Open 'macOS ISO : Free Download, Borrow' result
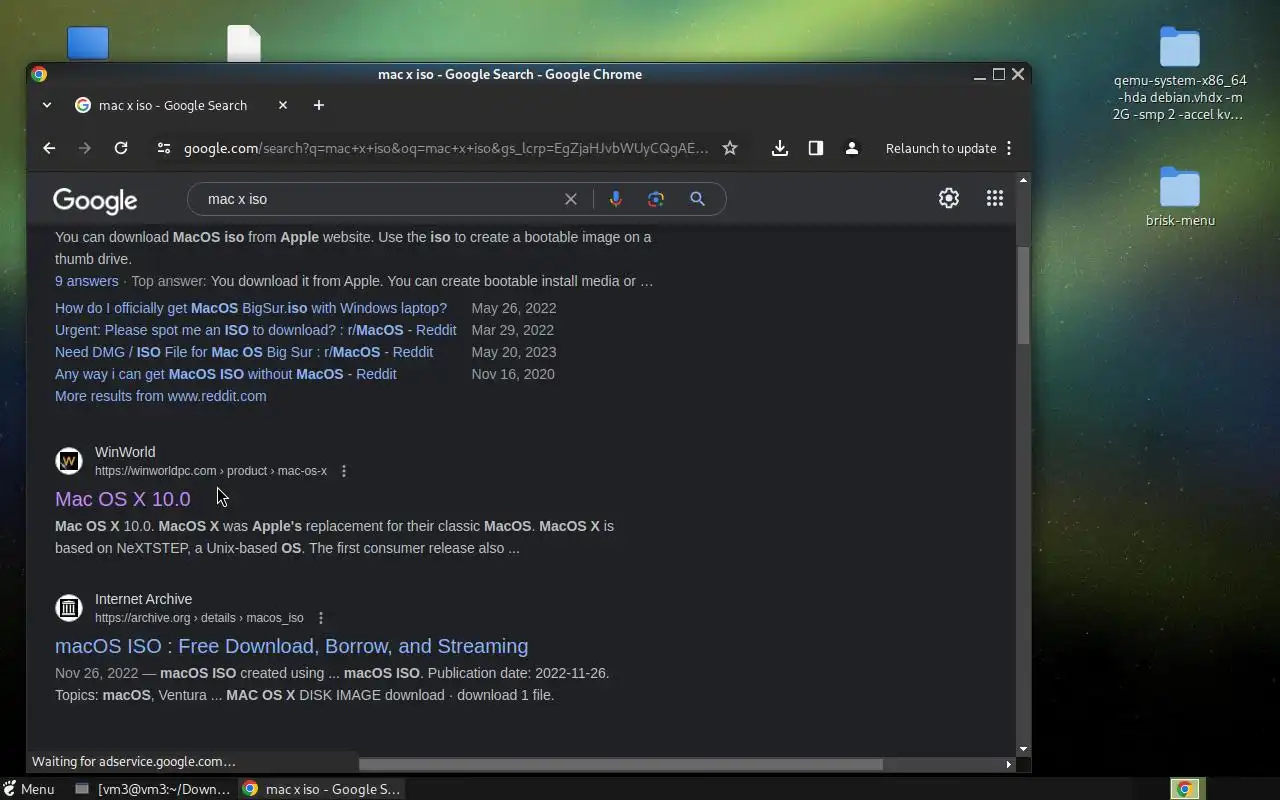This screenshot has height=800, width=1280. click(292, 646)
